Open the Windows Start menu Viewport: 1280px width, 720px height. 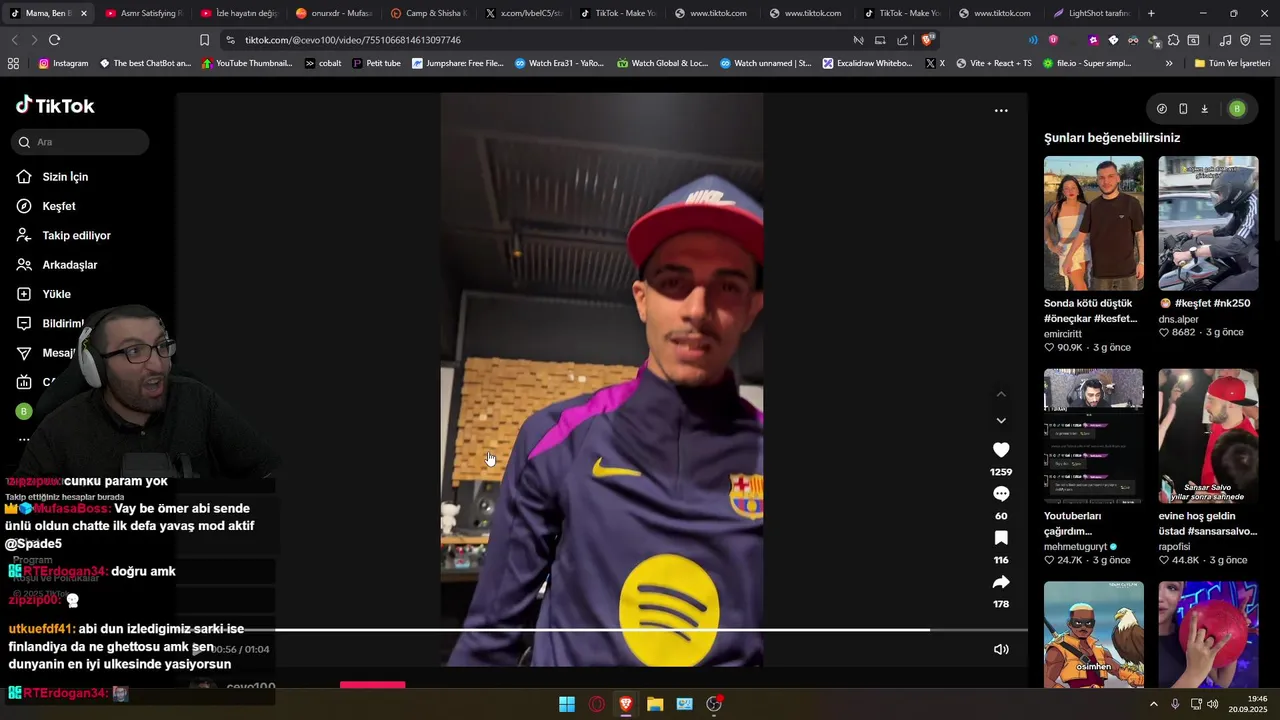567,704
